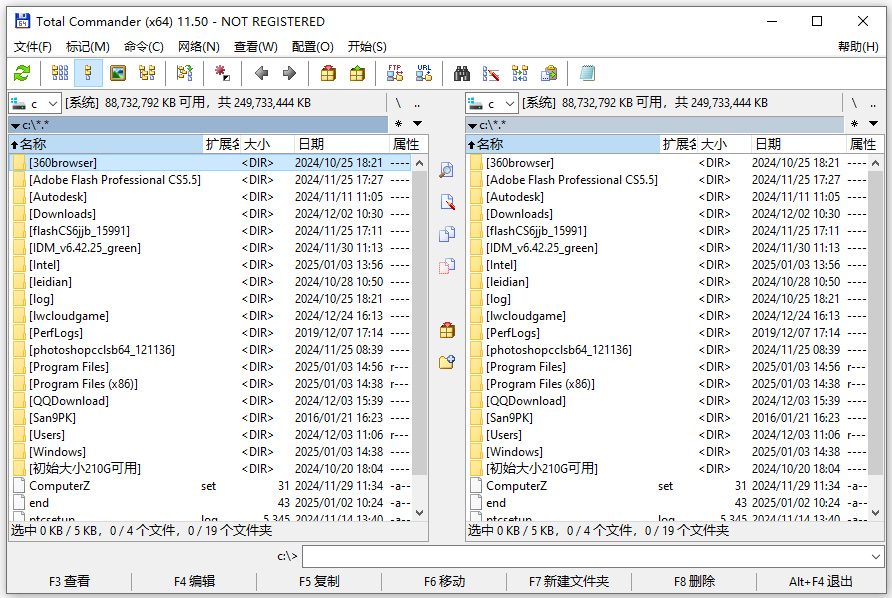Sort left panel by 日期 column header

(x=341, y=145)
